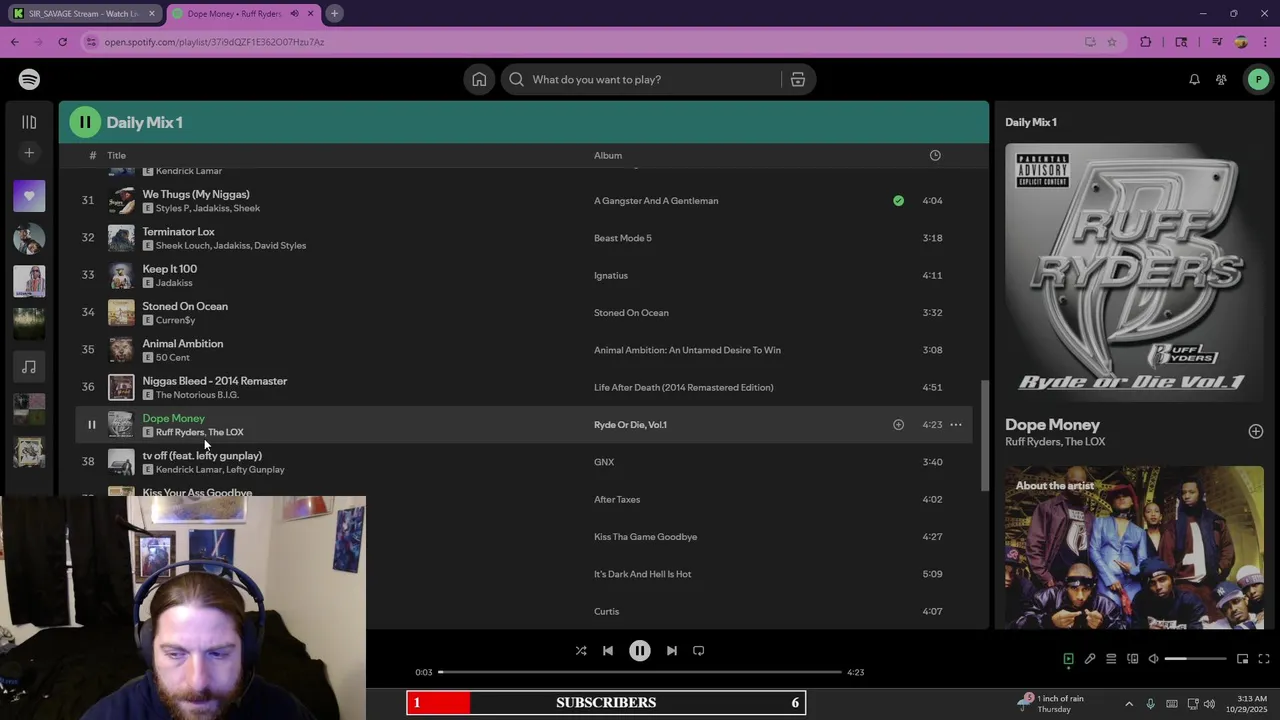The height and width of the screenshot is (720, 1280).
Task: Open the profile avatar P menu
Action: tap(1258, 79)
